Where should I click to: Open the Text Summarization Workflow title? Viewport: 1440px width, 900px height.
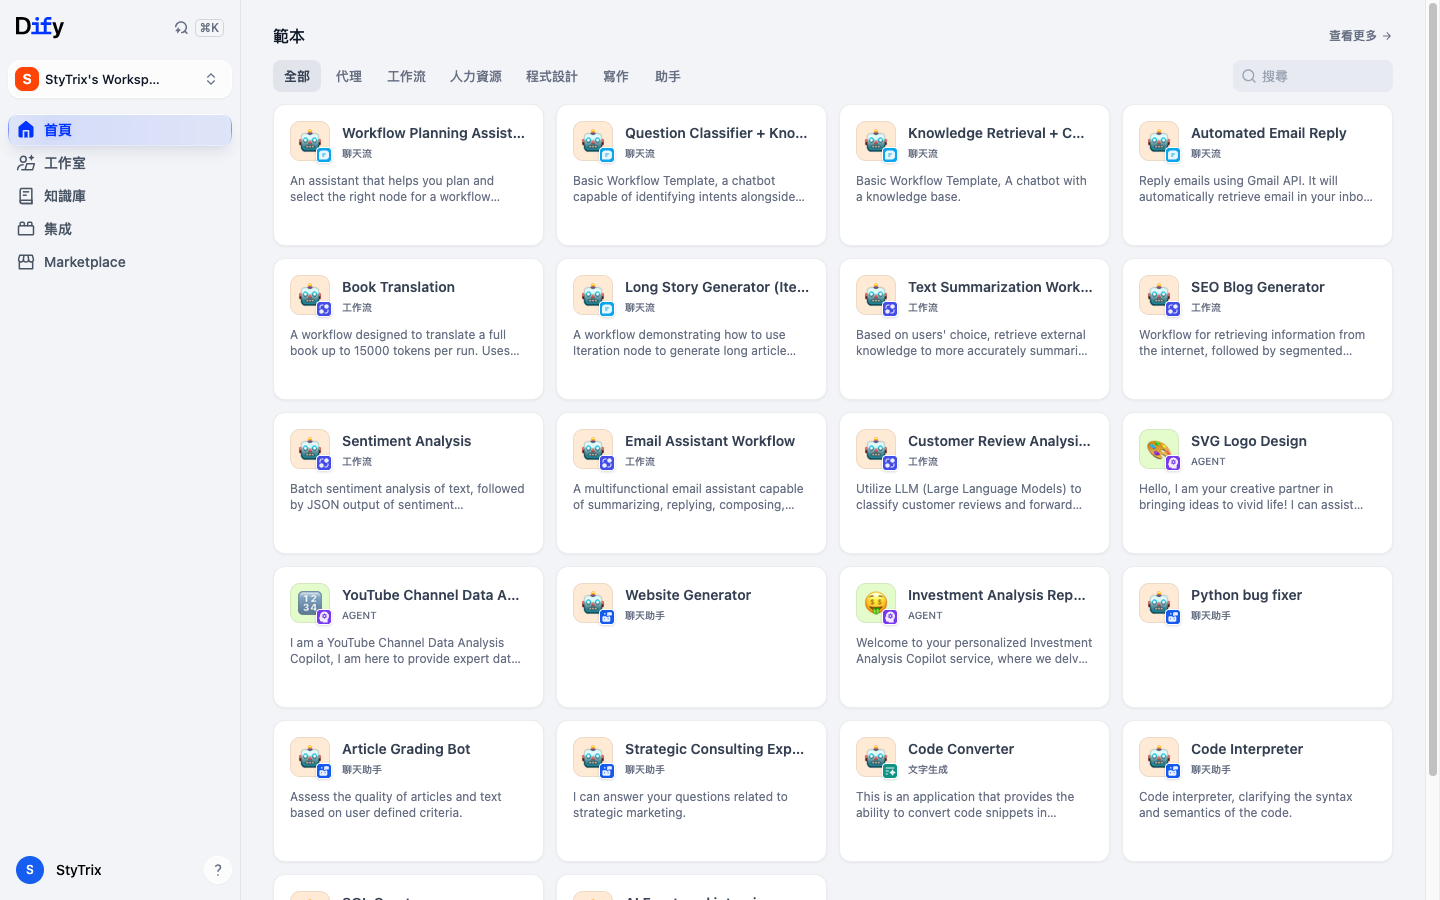coord(1000,287)
